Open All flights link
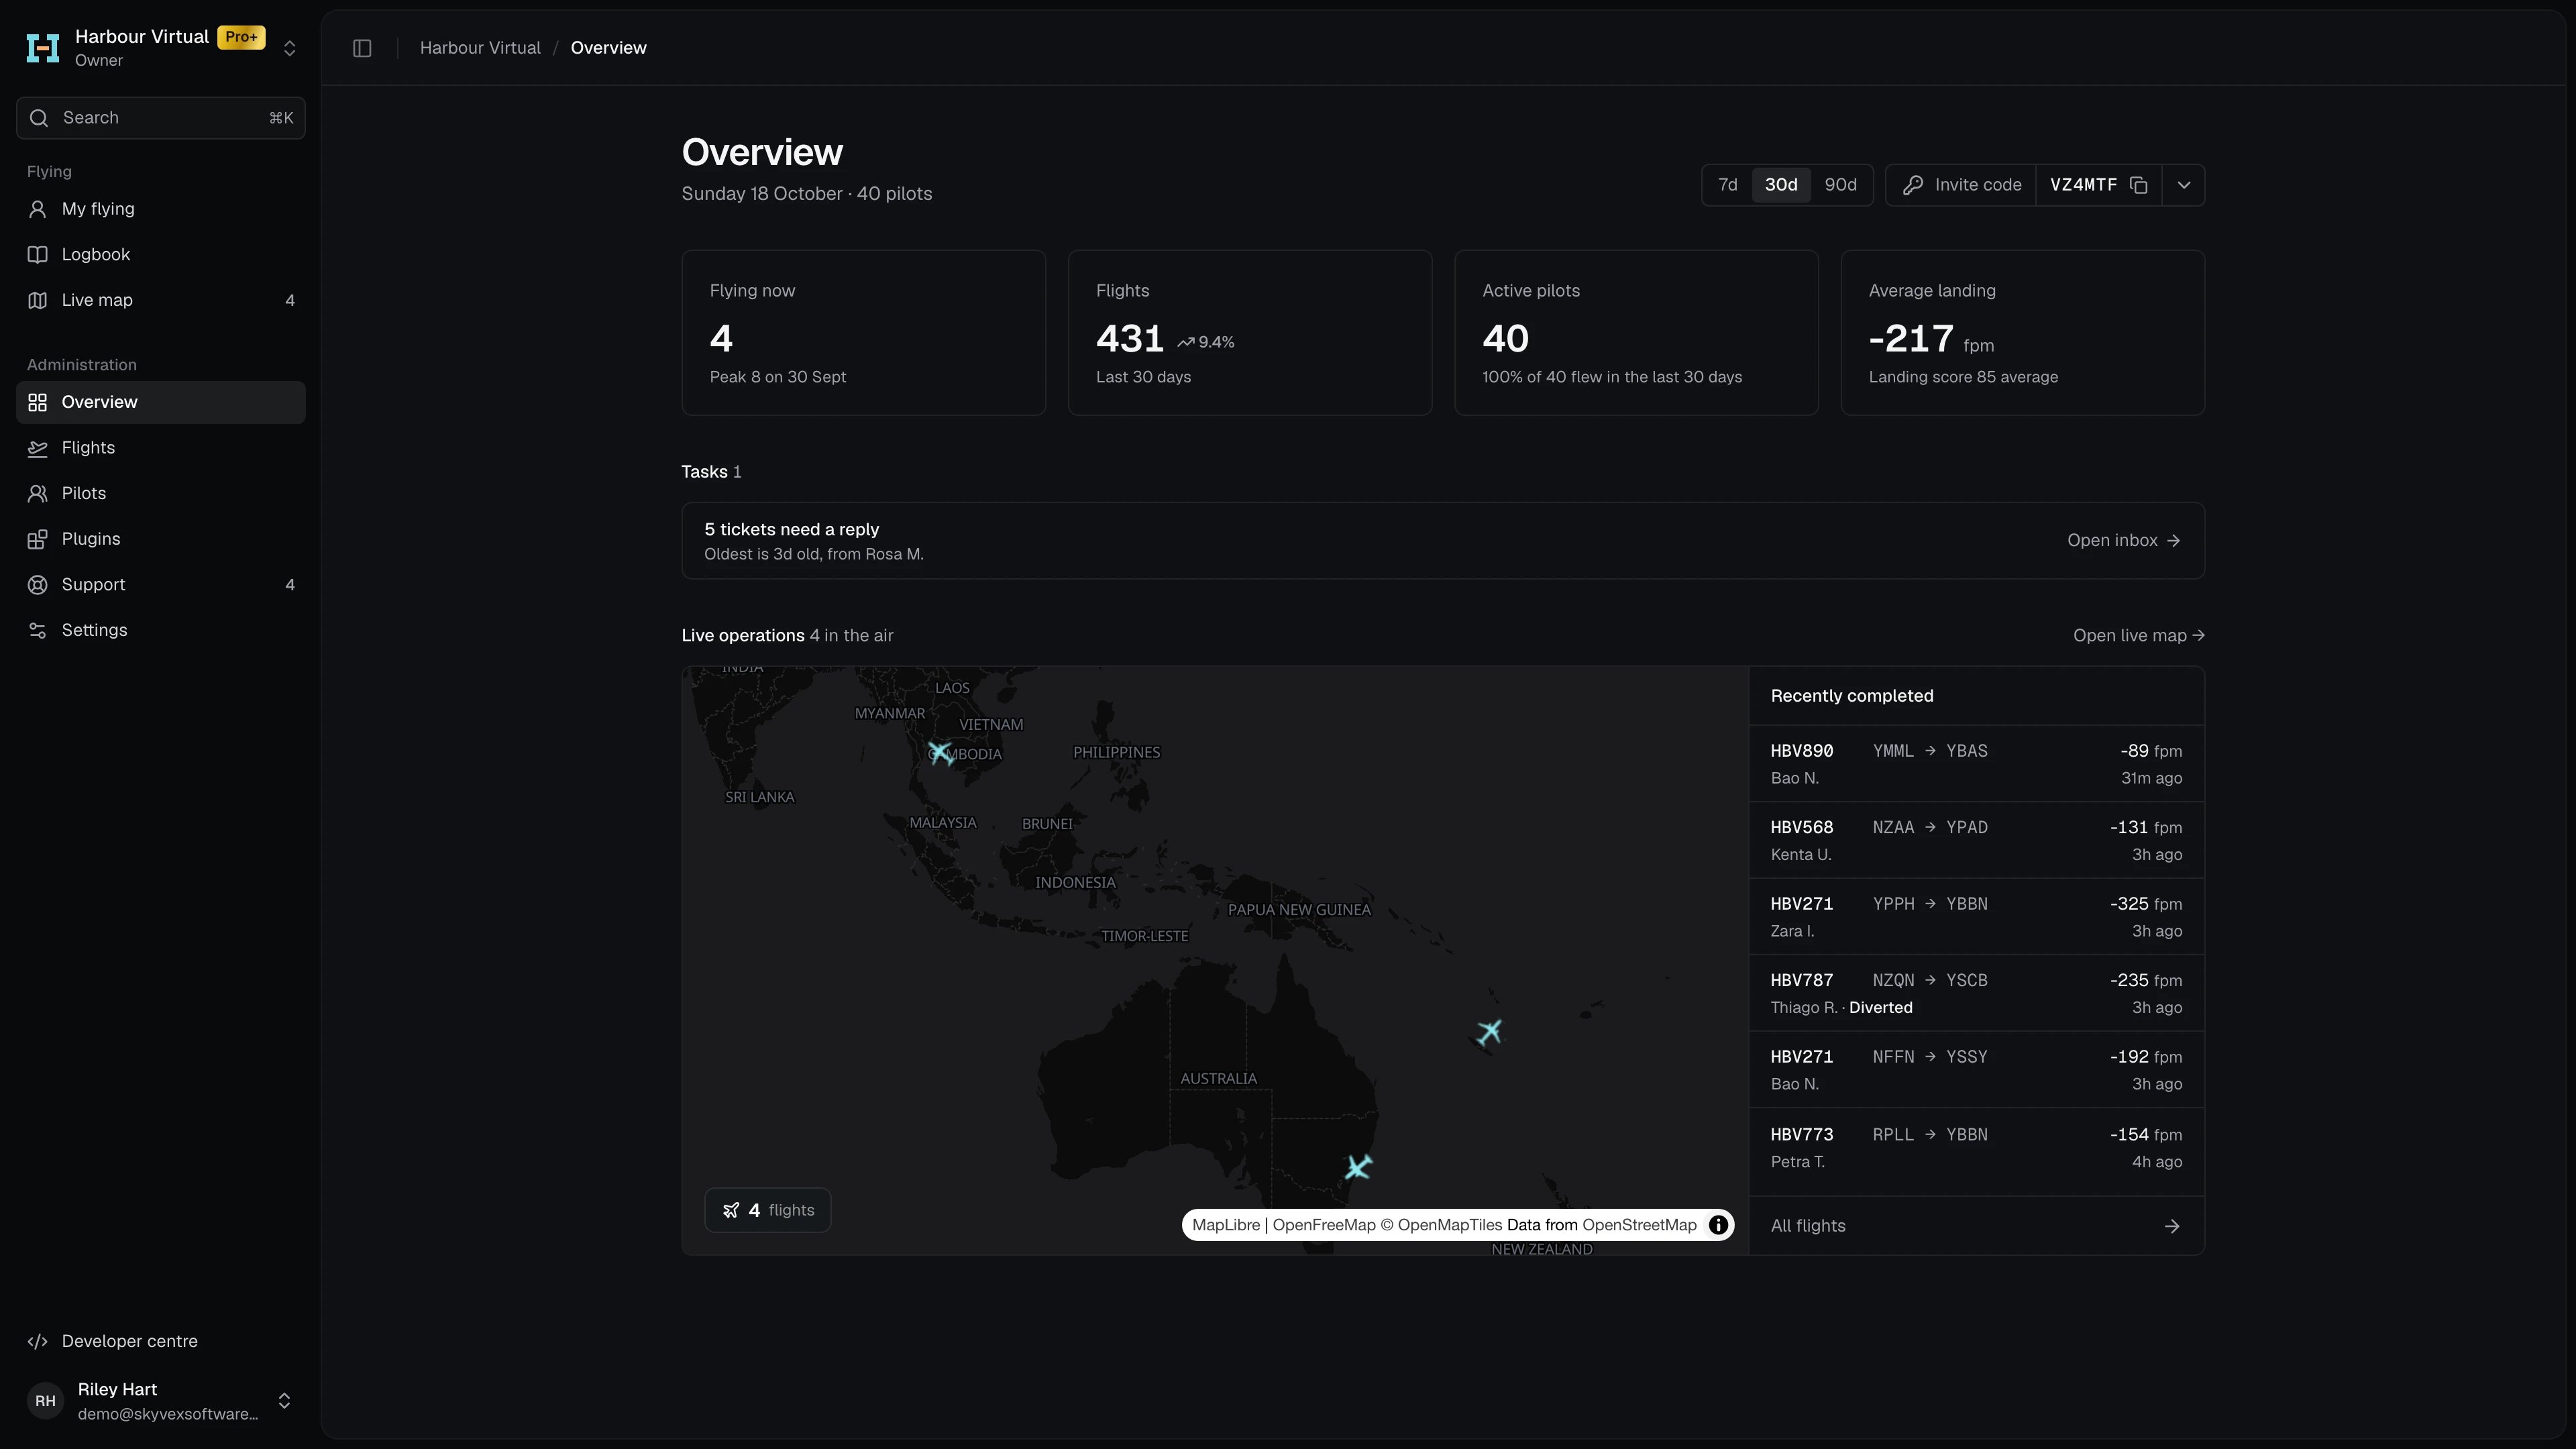Screen dimensions: 2576x1449 click(x=1976, y=1226)
